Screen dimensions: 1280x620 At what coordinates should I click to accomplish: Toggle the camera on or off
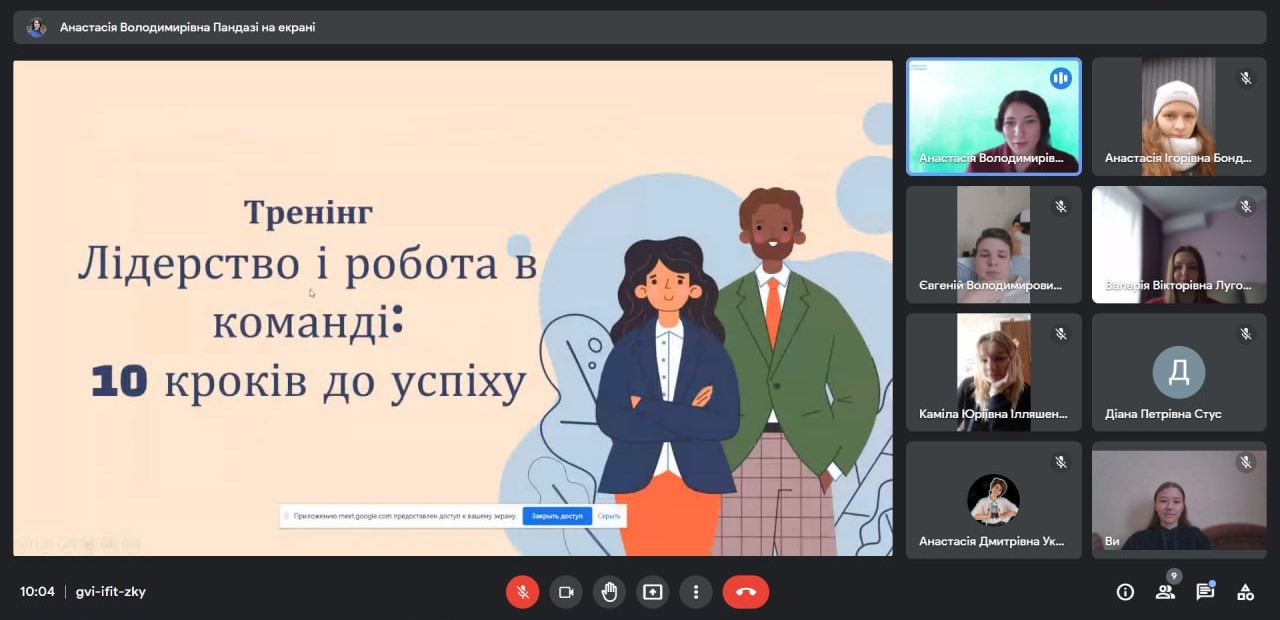565,592
